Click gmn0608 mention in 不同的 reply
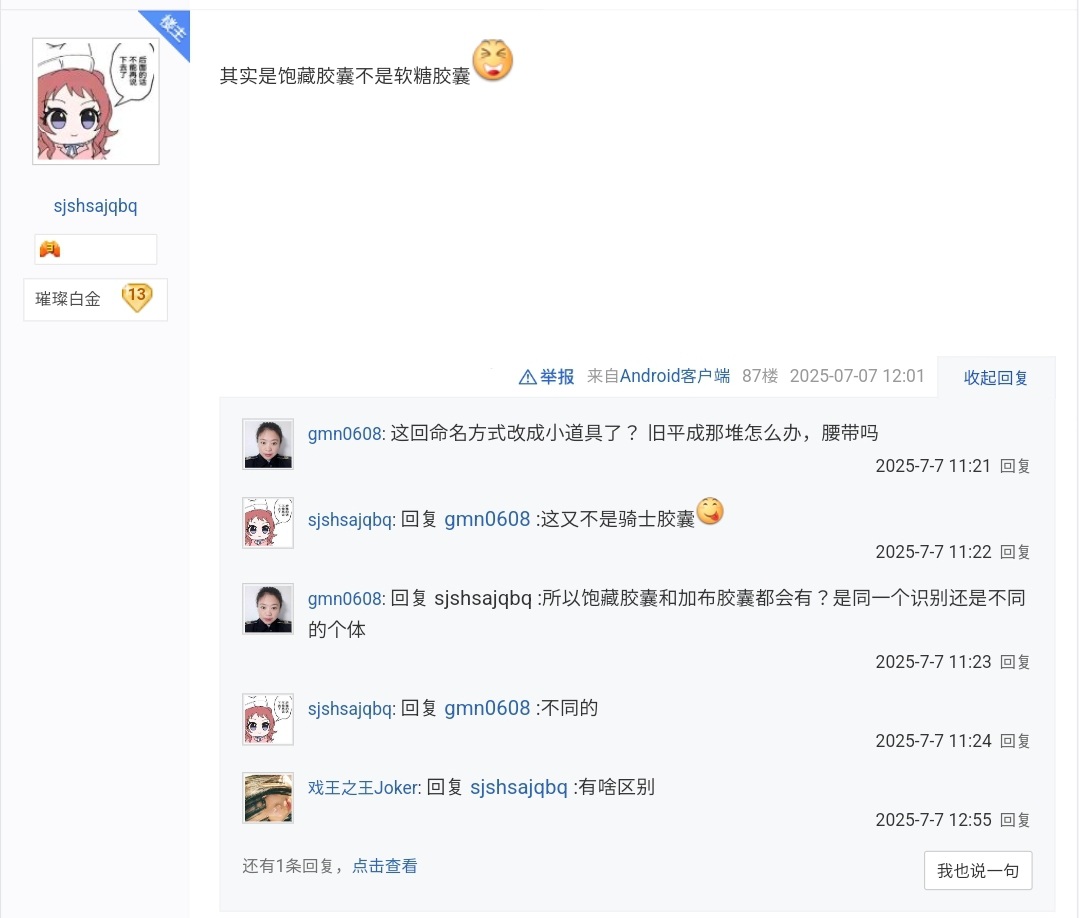Viewport: 1080px width, 918px height. pyautogui.click(x=487, y=708)
